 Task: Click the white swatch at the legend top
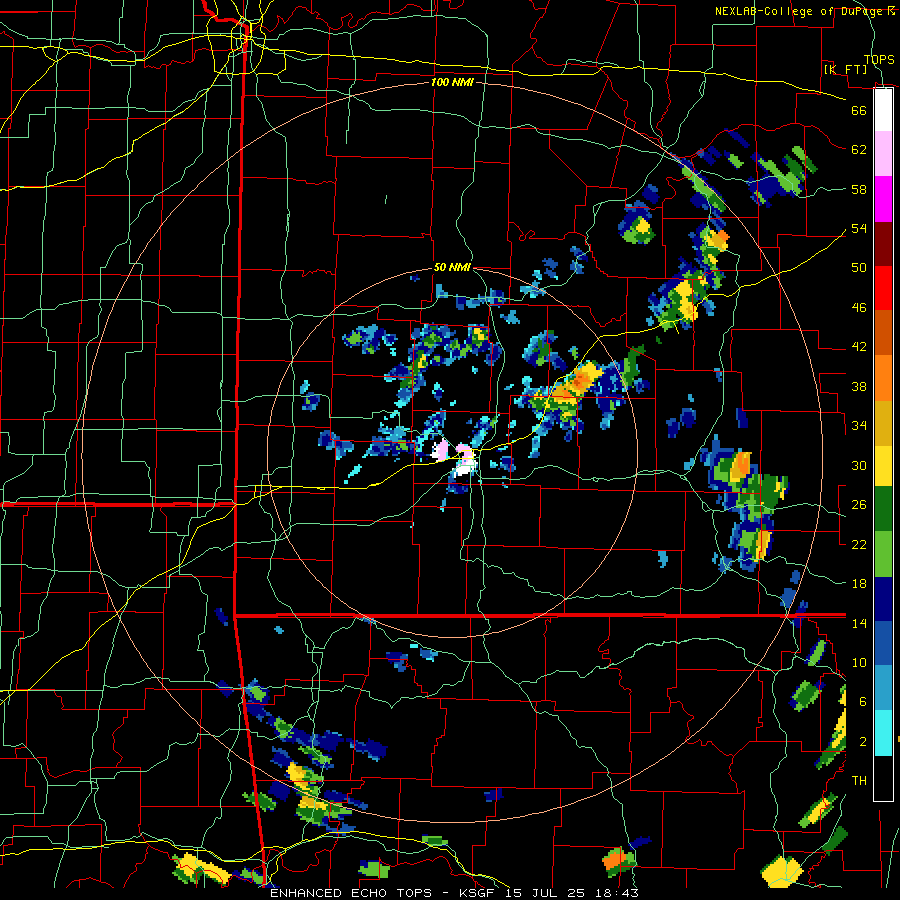coord(883,110)
